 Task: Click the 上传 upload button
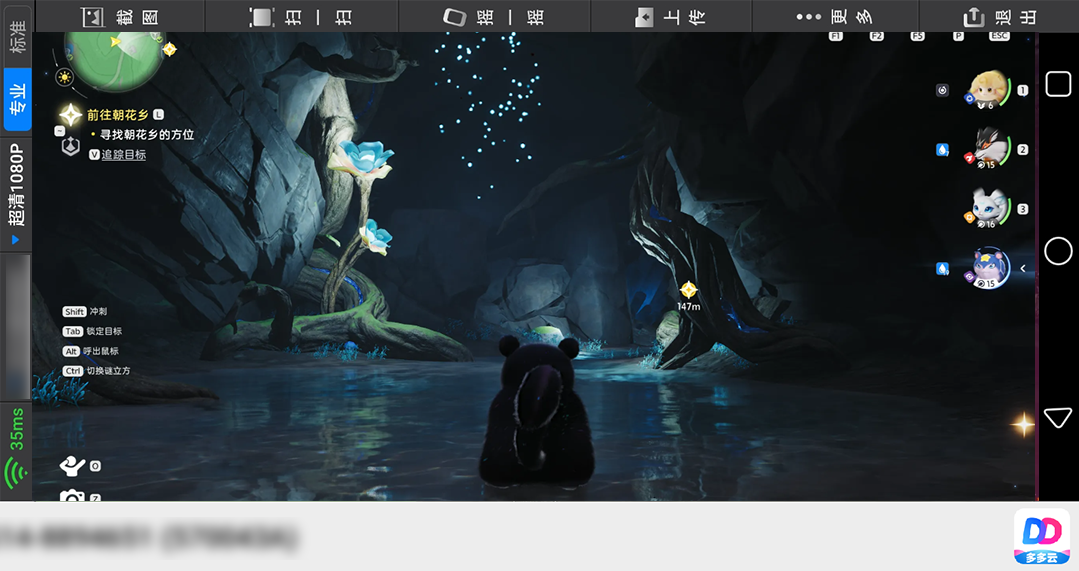670,17
